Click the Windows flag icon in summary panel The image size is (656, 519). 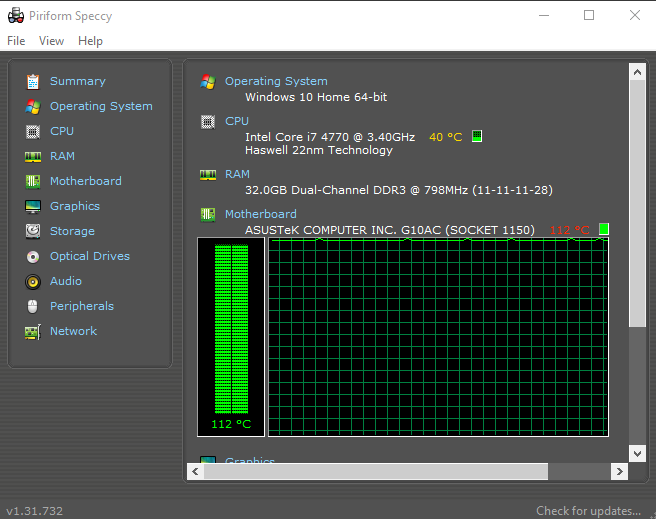pyautogui.click(x=208, y=82)
